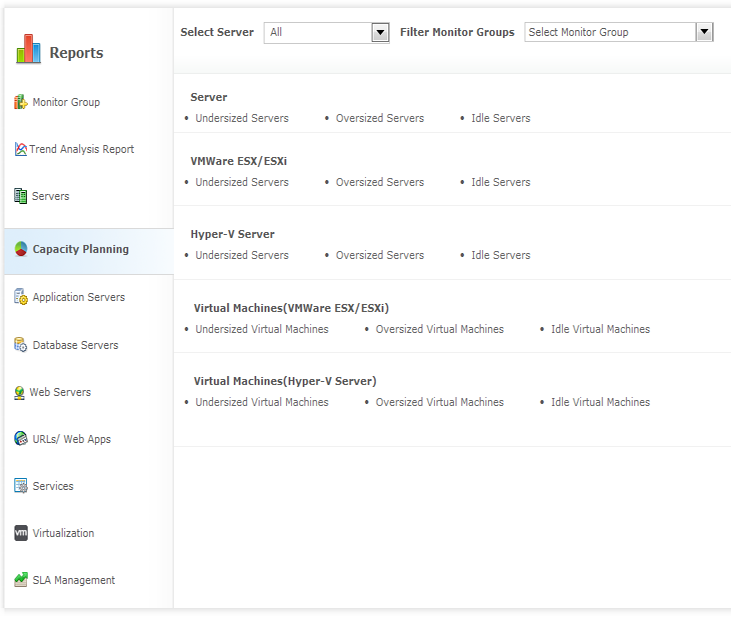
Task: Click the Application Servers icon
Action: click(x=21, y=297)
